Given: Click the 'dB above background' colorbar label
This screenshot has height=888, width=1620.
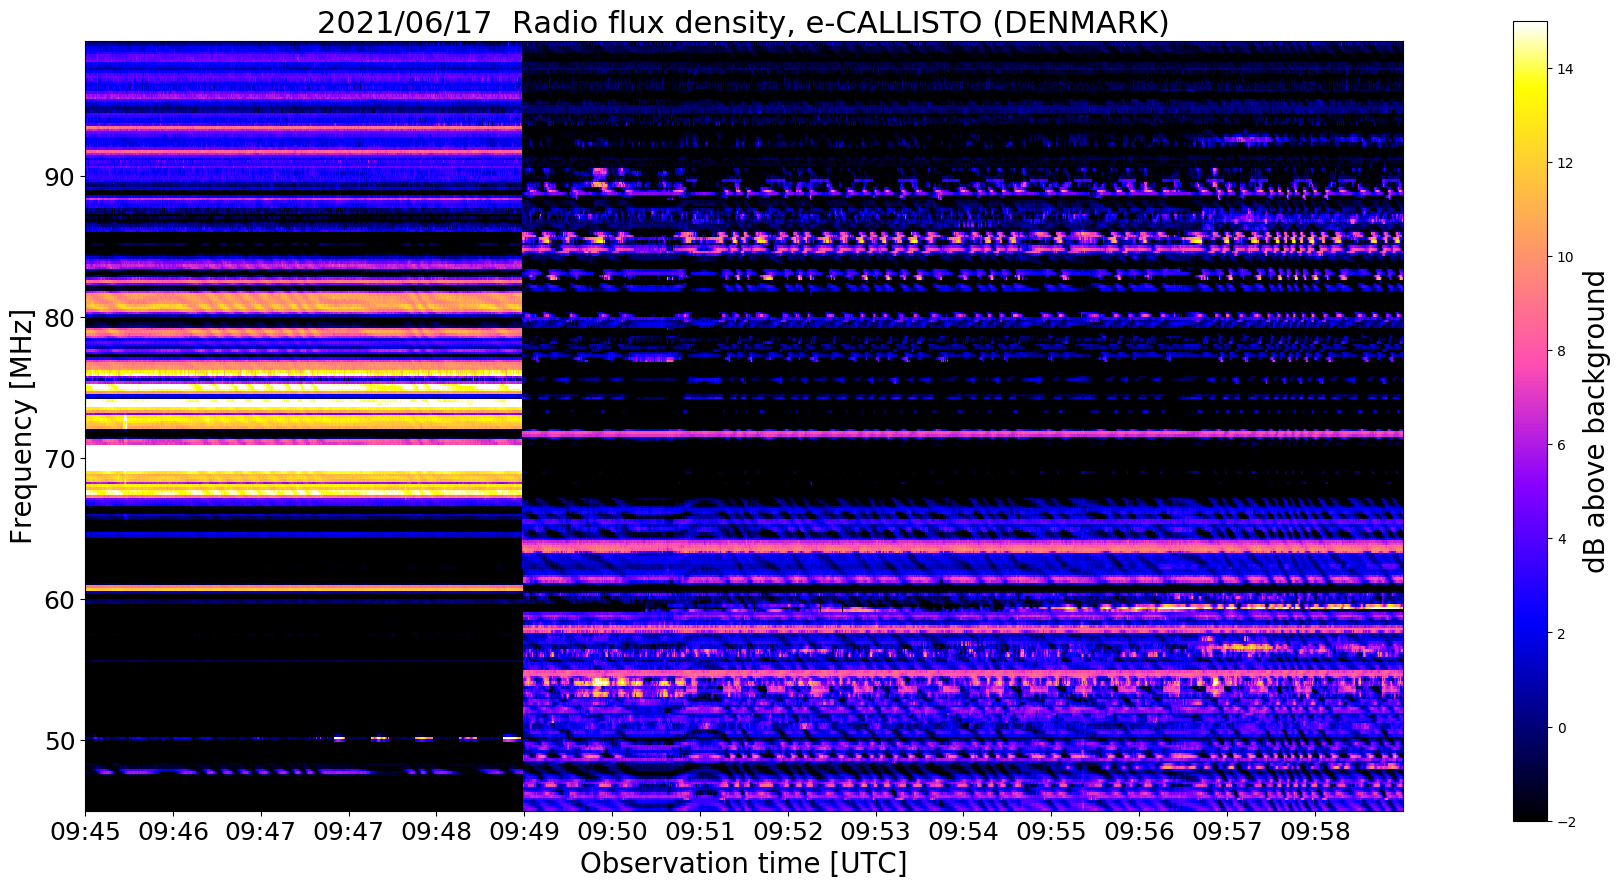Looking at the screenshot, I should (1594, 421).
